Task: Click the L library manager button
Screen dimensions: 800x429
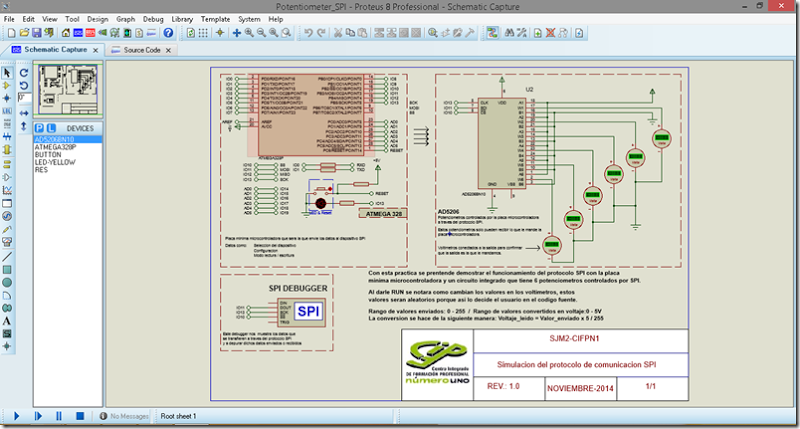Action: click(52, 128)
